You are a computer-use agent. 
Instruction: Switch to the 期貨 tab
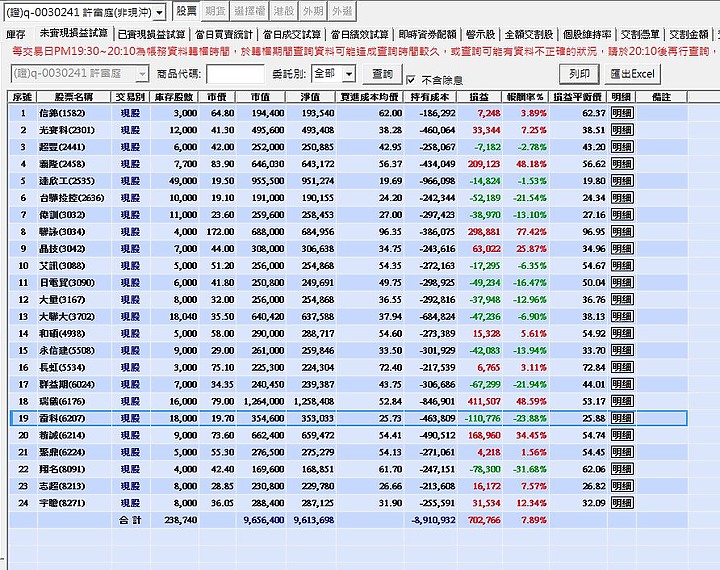[x=215, y=11]
